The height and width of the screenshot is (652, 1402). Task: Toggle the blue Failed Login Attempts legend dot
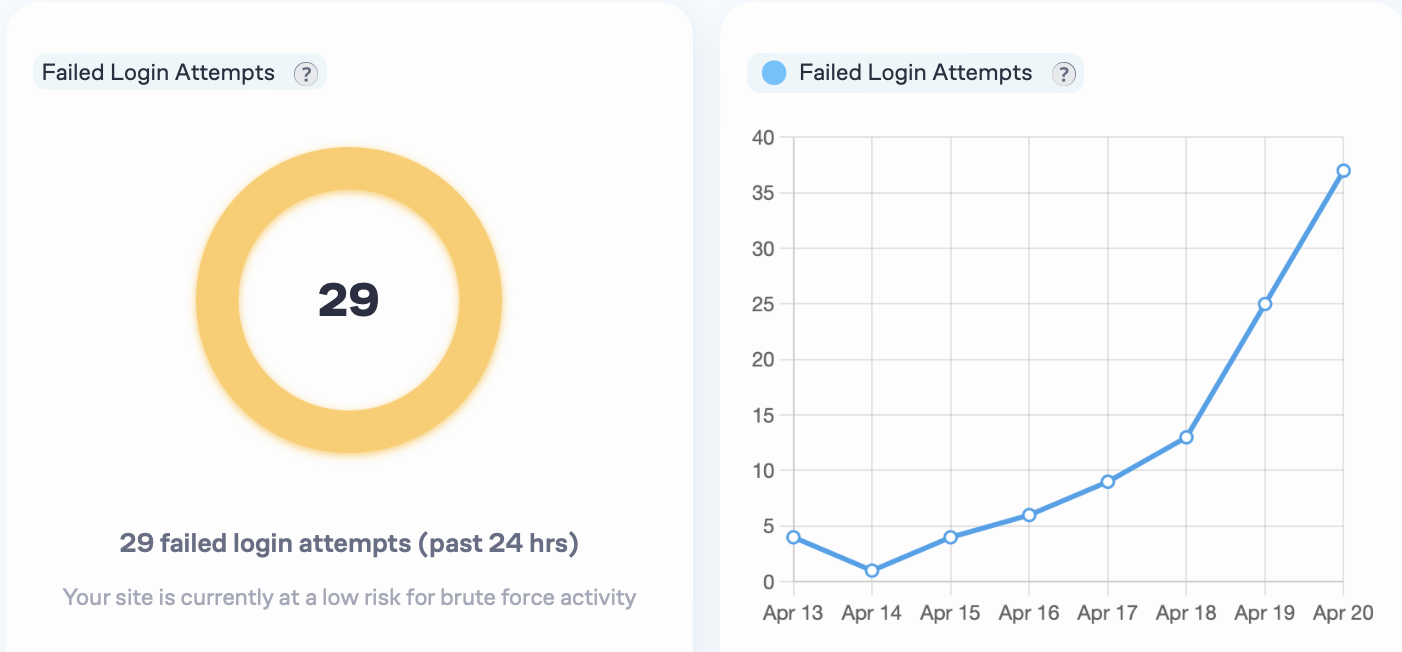pos(774,73)
